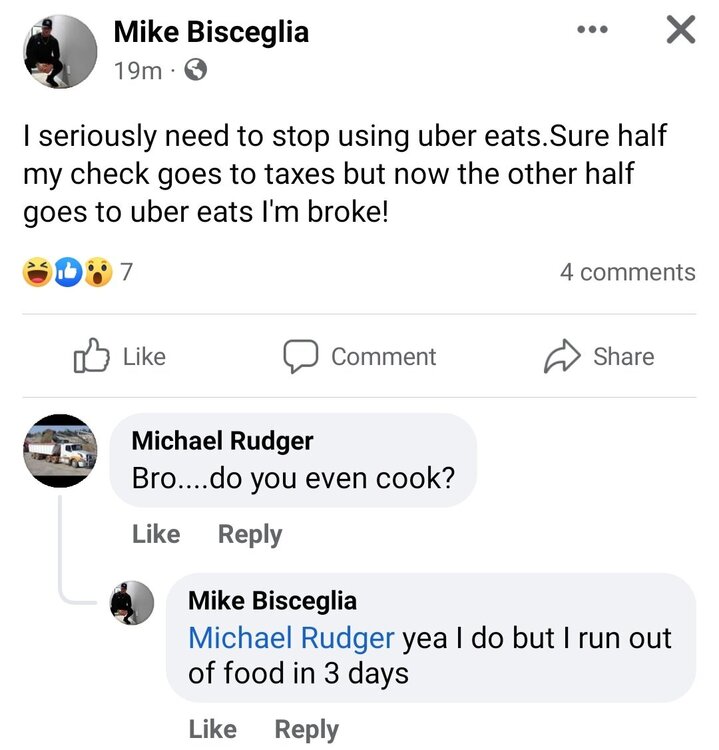Expand the 4 comments list
Screen dimensions: 719x750
tap(627, 272)
